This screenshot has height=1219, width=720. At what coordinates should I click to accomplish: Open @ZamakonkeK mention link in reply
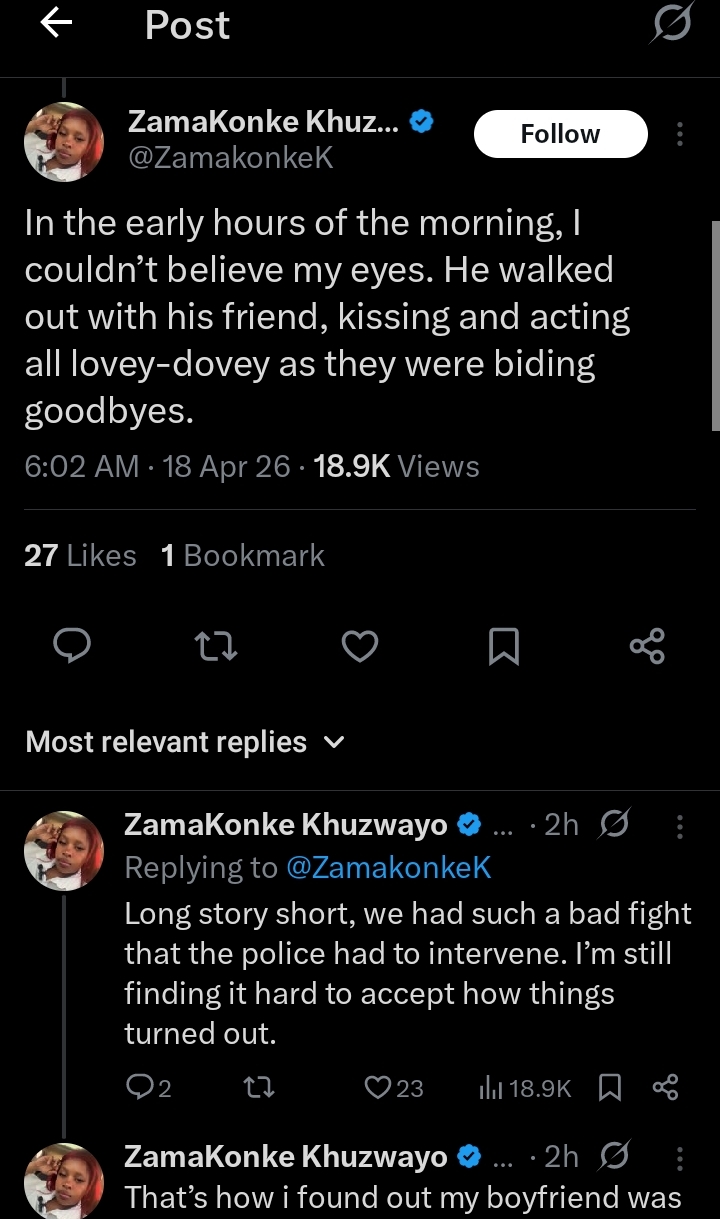click(388, 867)
